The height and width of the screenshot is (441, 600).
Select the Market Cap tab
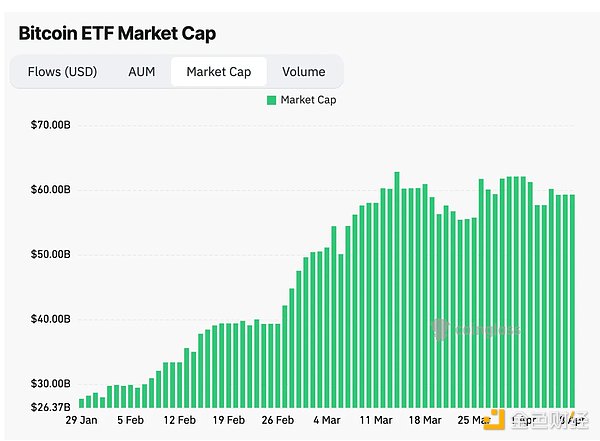[219, 72]
